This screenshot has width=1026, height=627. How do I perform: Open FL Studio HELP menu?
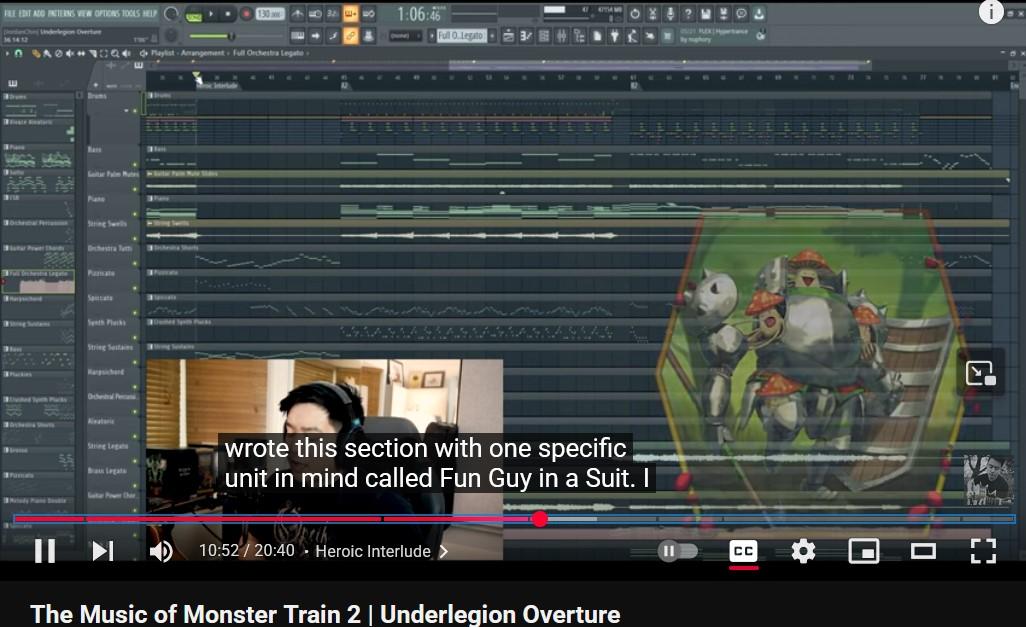tap(150, 13)
